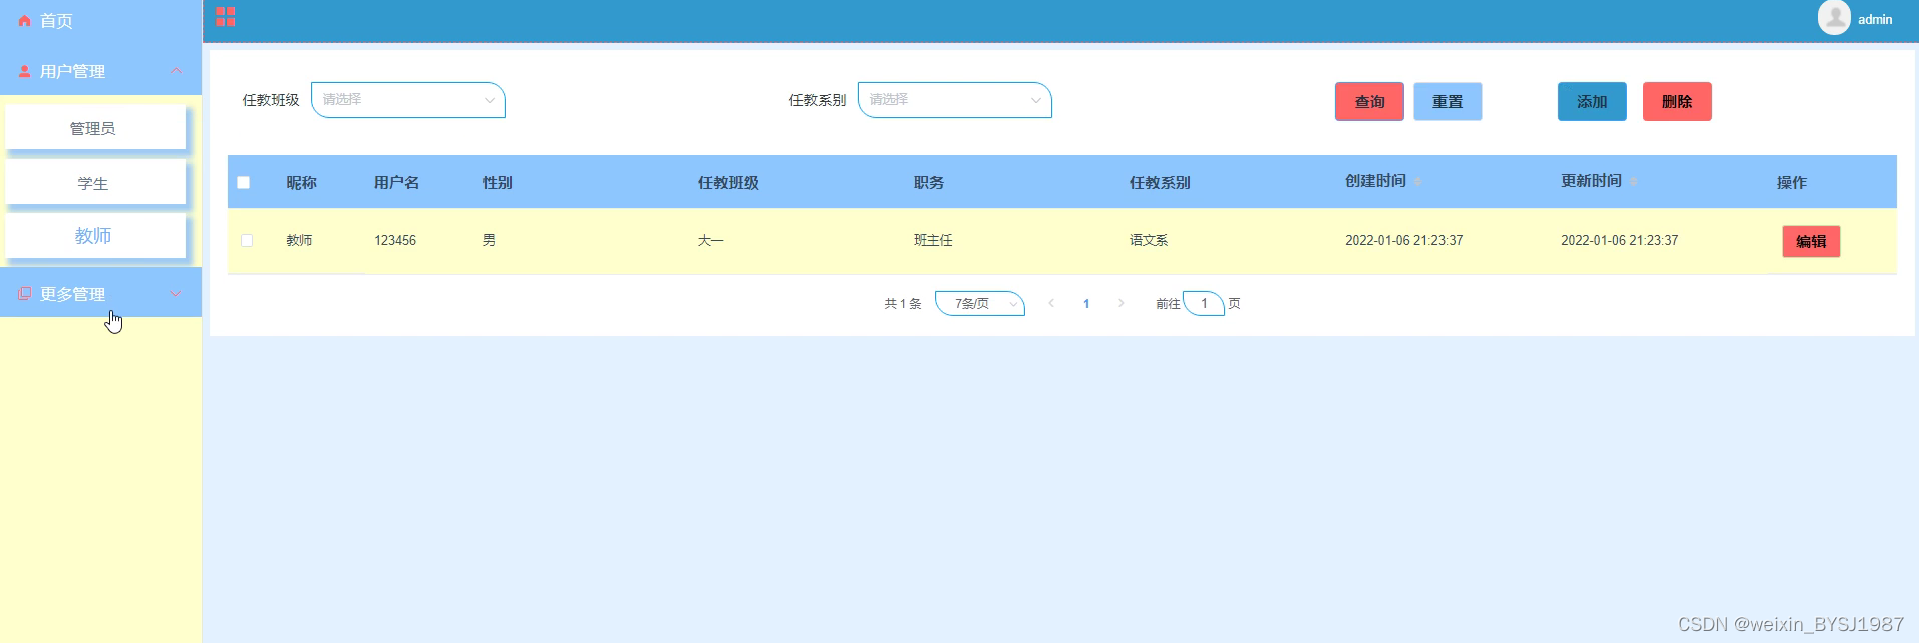Click the 更新时间 column header
Screen dimensions: 1919x643
[x=1591, y=181]
